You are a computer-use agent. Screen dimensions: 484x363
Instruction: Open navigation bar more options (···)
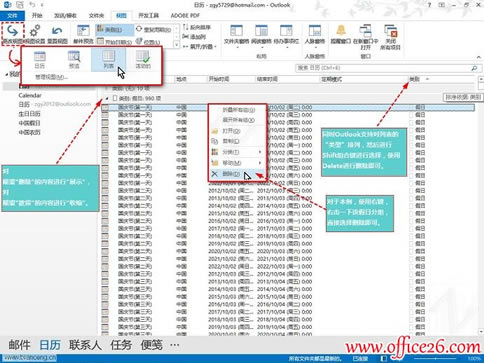coord(175,345)
